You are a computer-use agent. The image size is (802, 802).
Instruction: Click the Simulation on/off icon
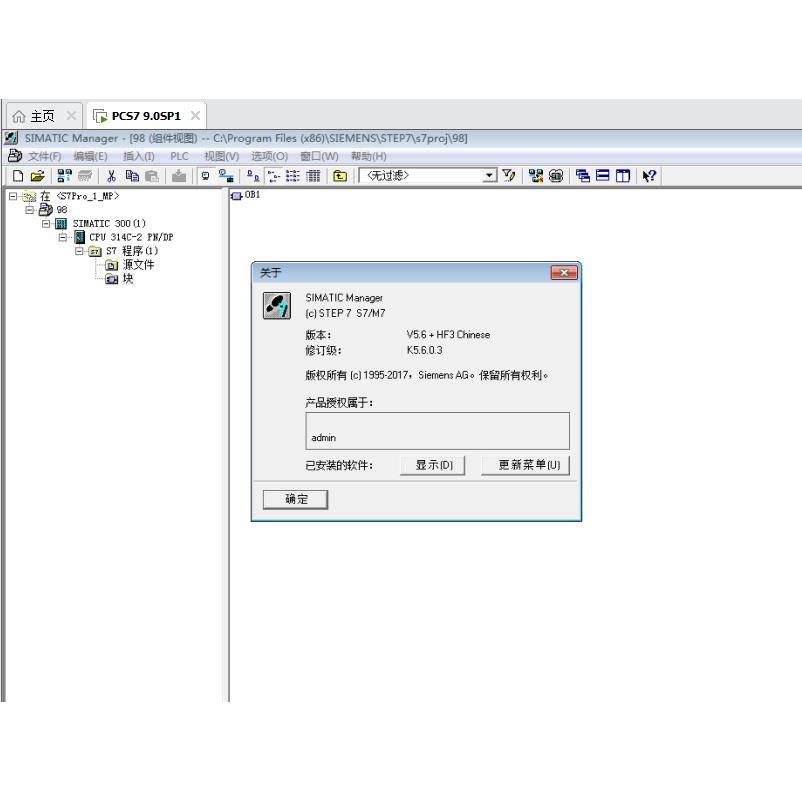[556, 176]
